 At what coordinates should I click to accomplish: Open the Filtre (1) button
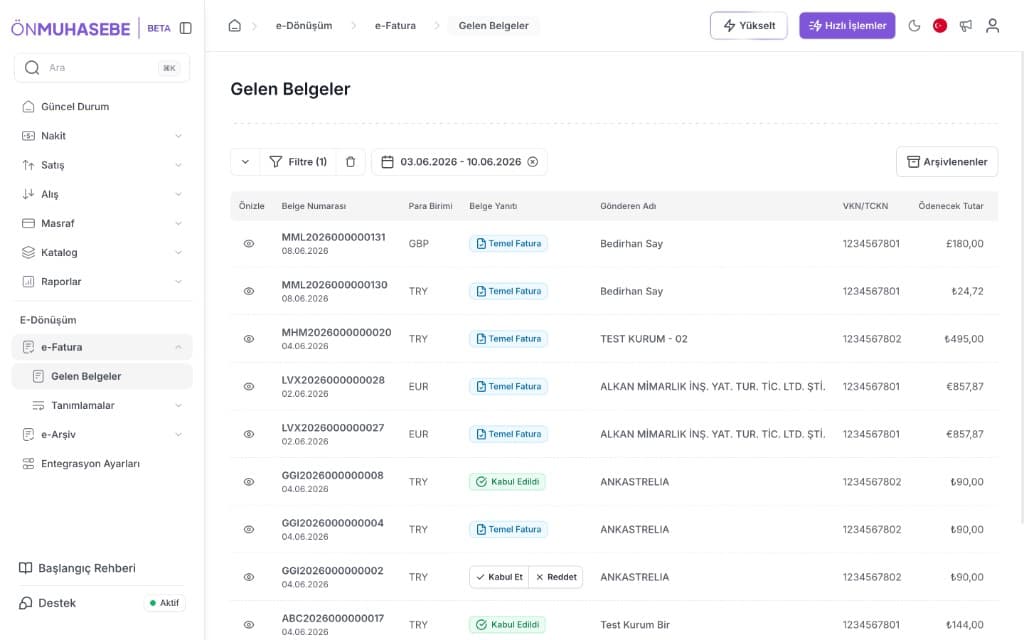coord(298,162)
